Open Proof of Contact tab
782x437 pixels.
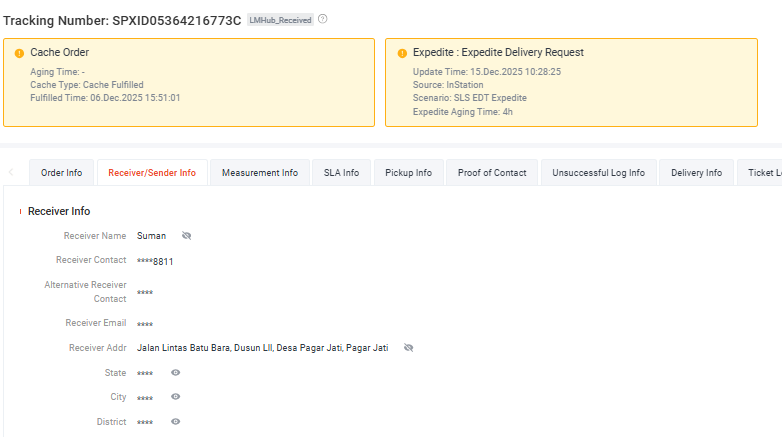click(492, 173)
